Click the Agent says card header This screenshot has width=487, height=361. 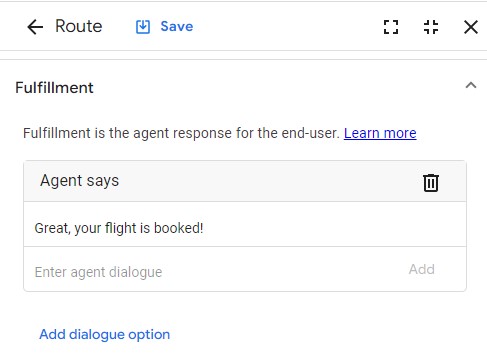tap(245, 181)
